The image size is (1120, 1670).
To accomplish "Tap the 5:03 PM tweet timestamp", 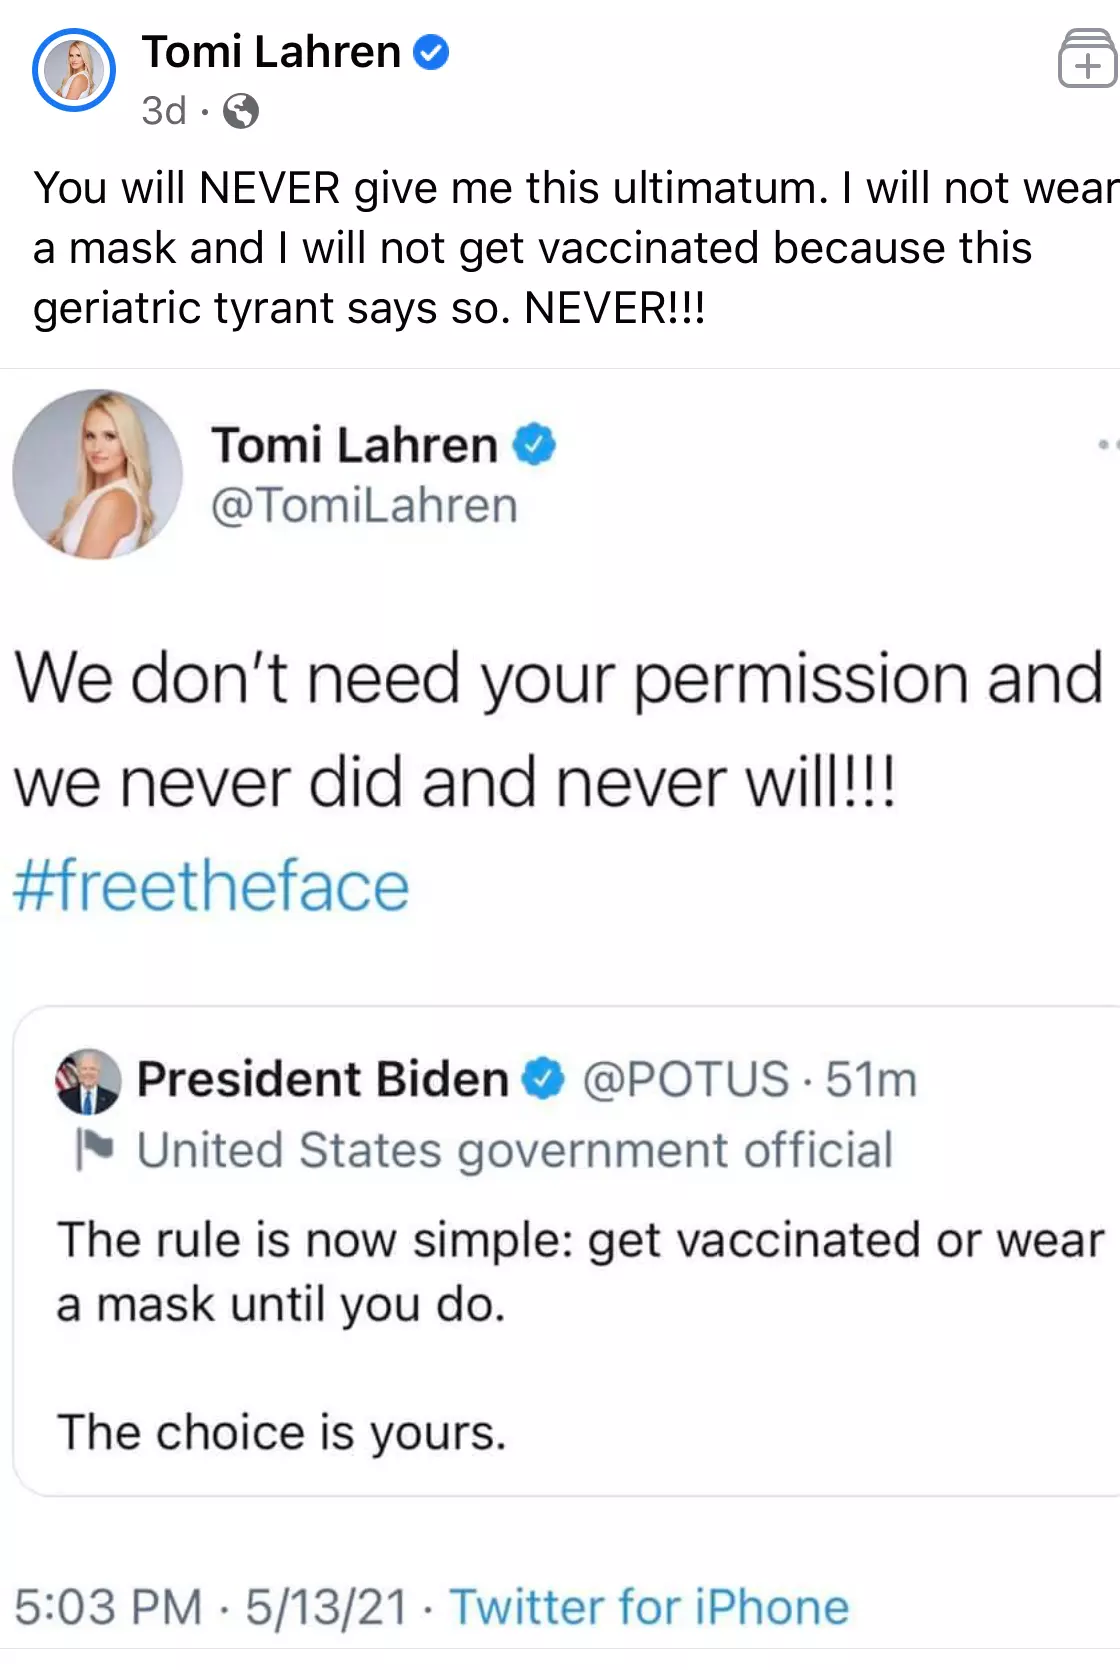I will pyautogui.click(x=108, y=1607).
